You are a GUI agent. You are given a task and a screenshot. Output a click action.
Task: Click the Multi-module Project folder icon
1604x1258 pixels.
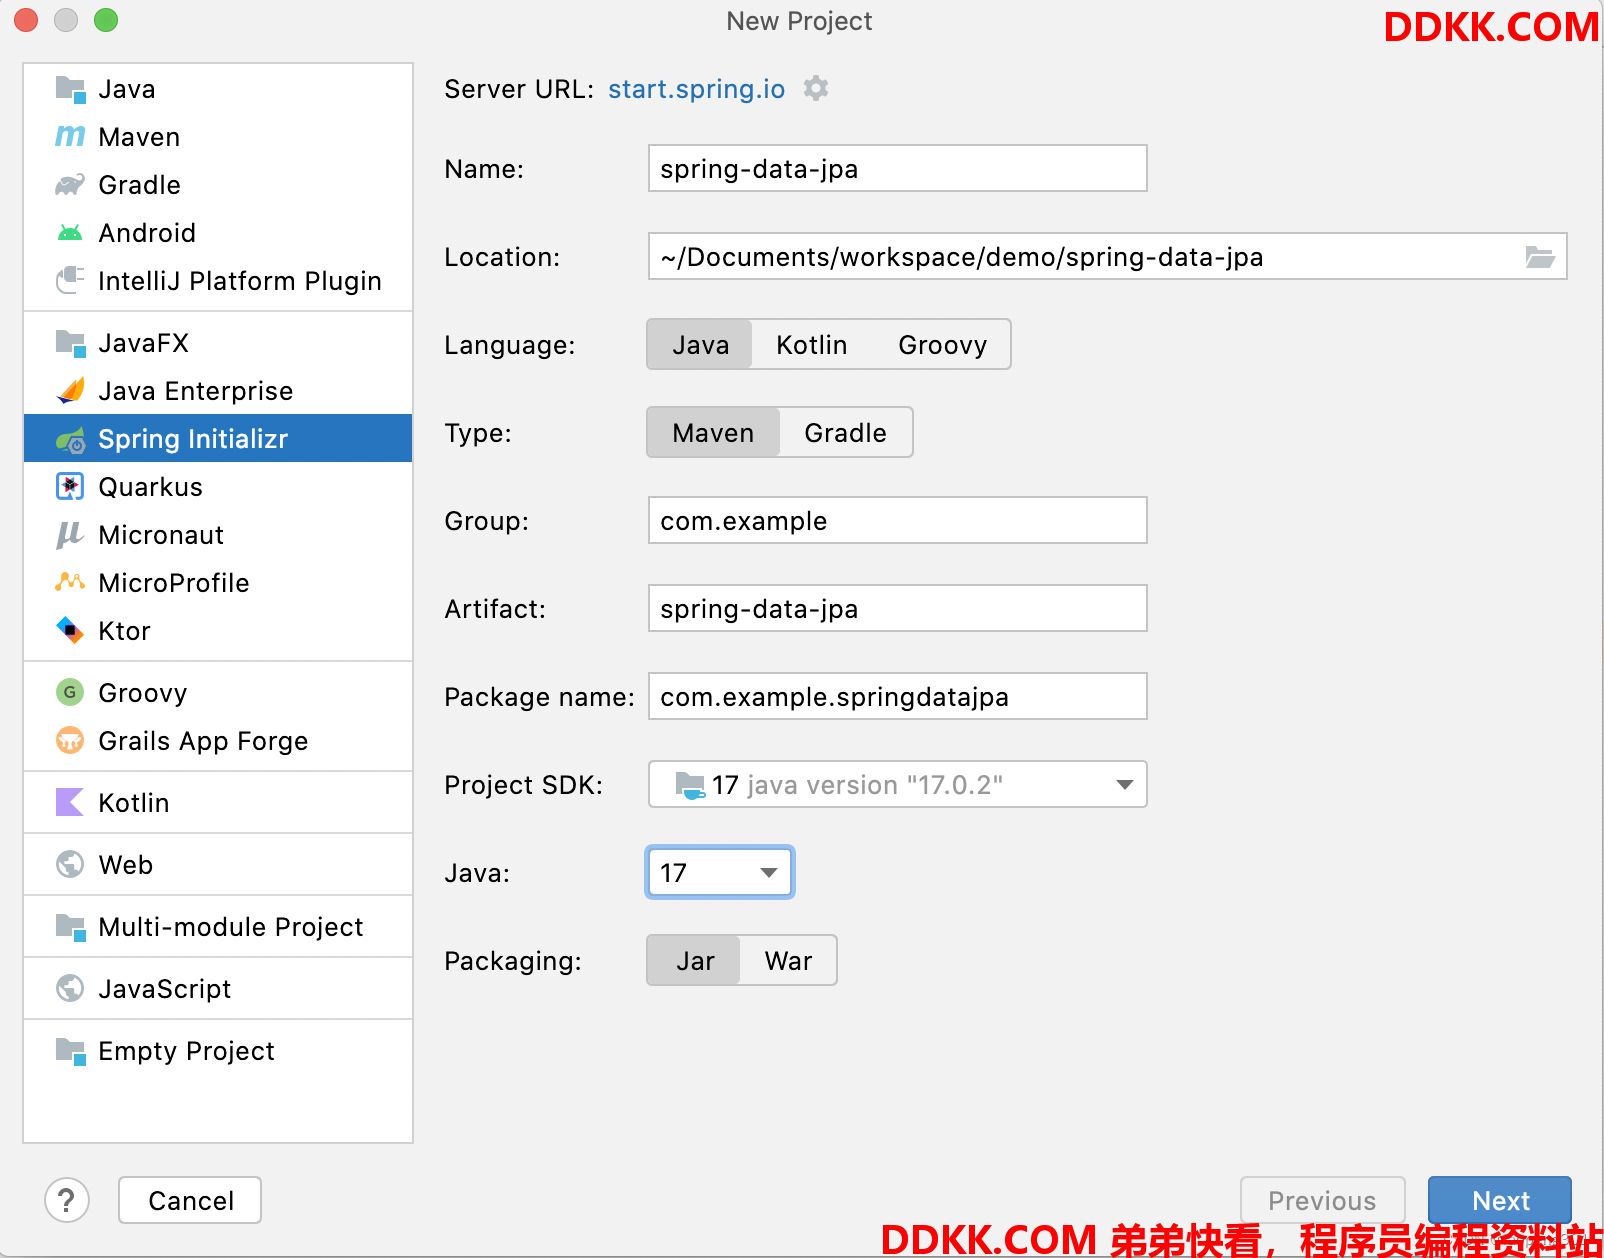click(x=70, y=927)
